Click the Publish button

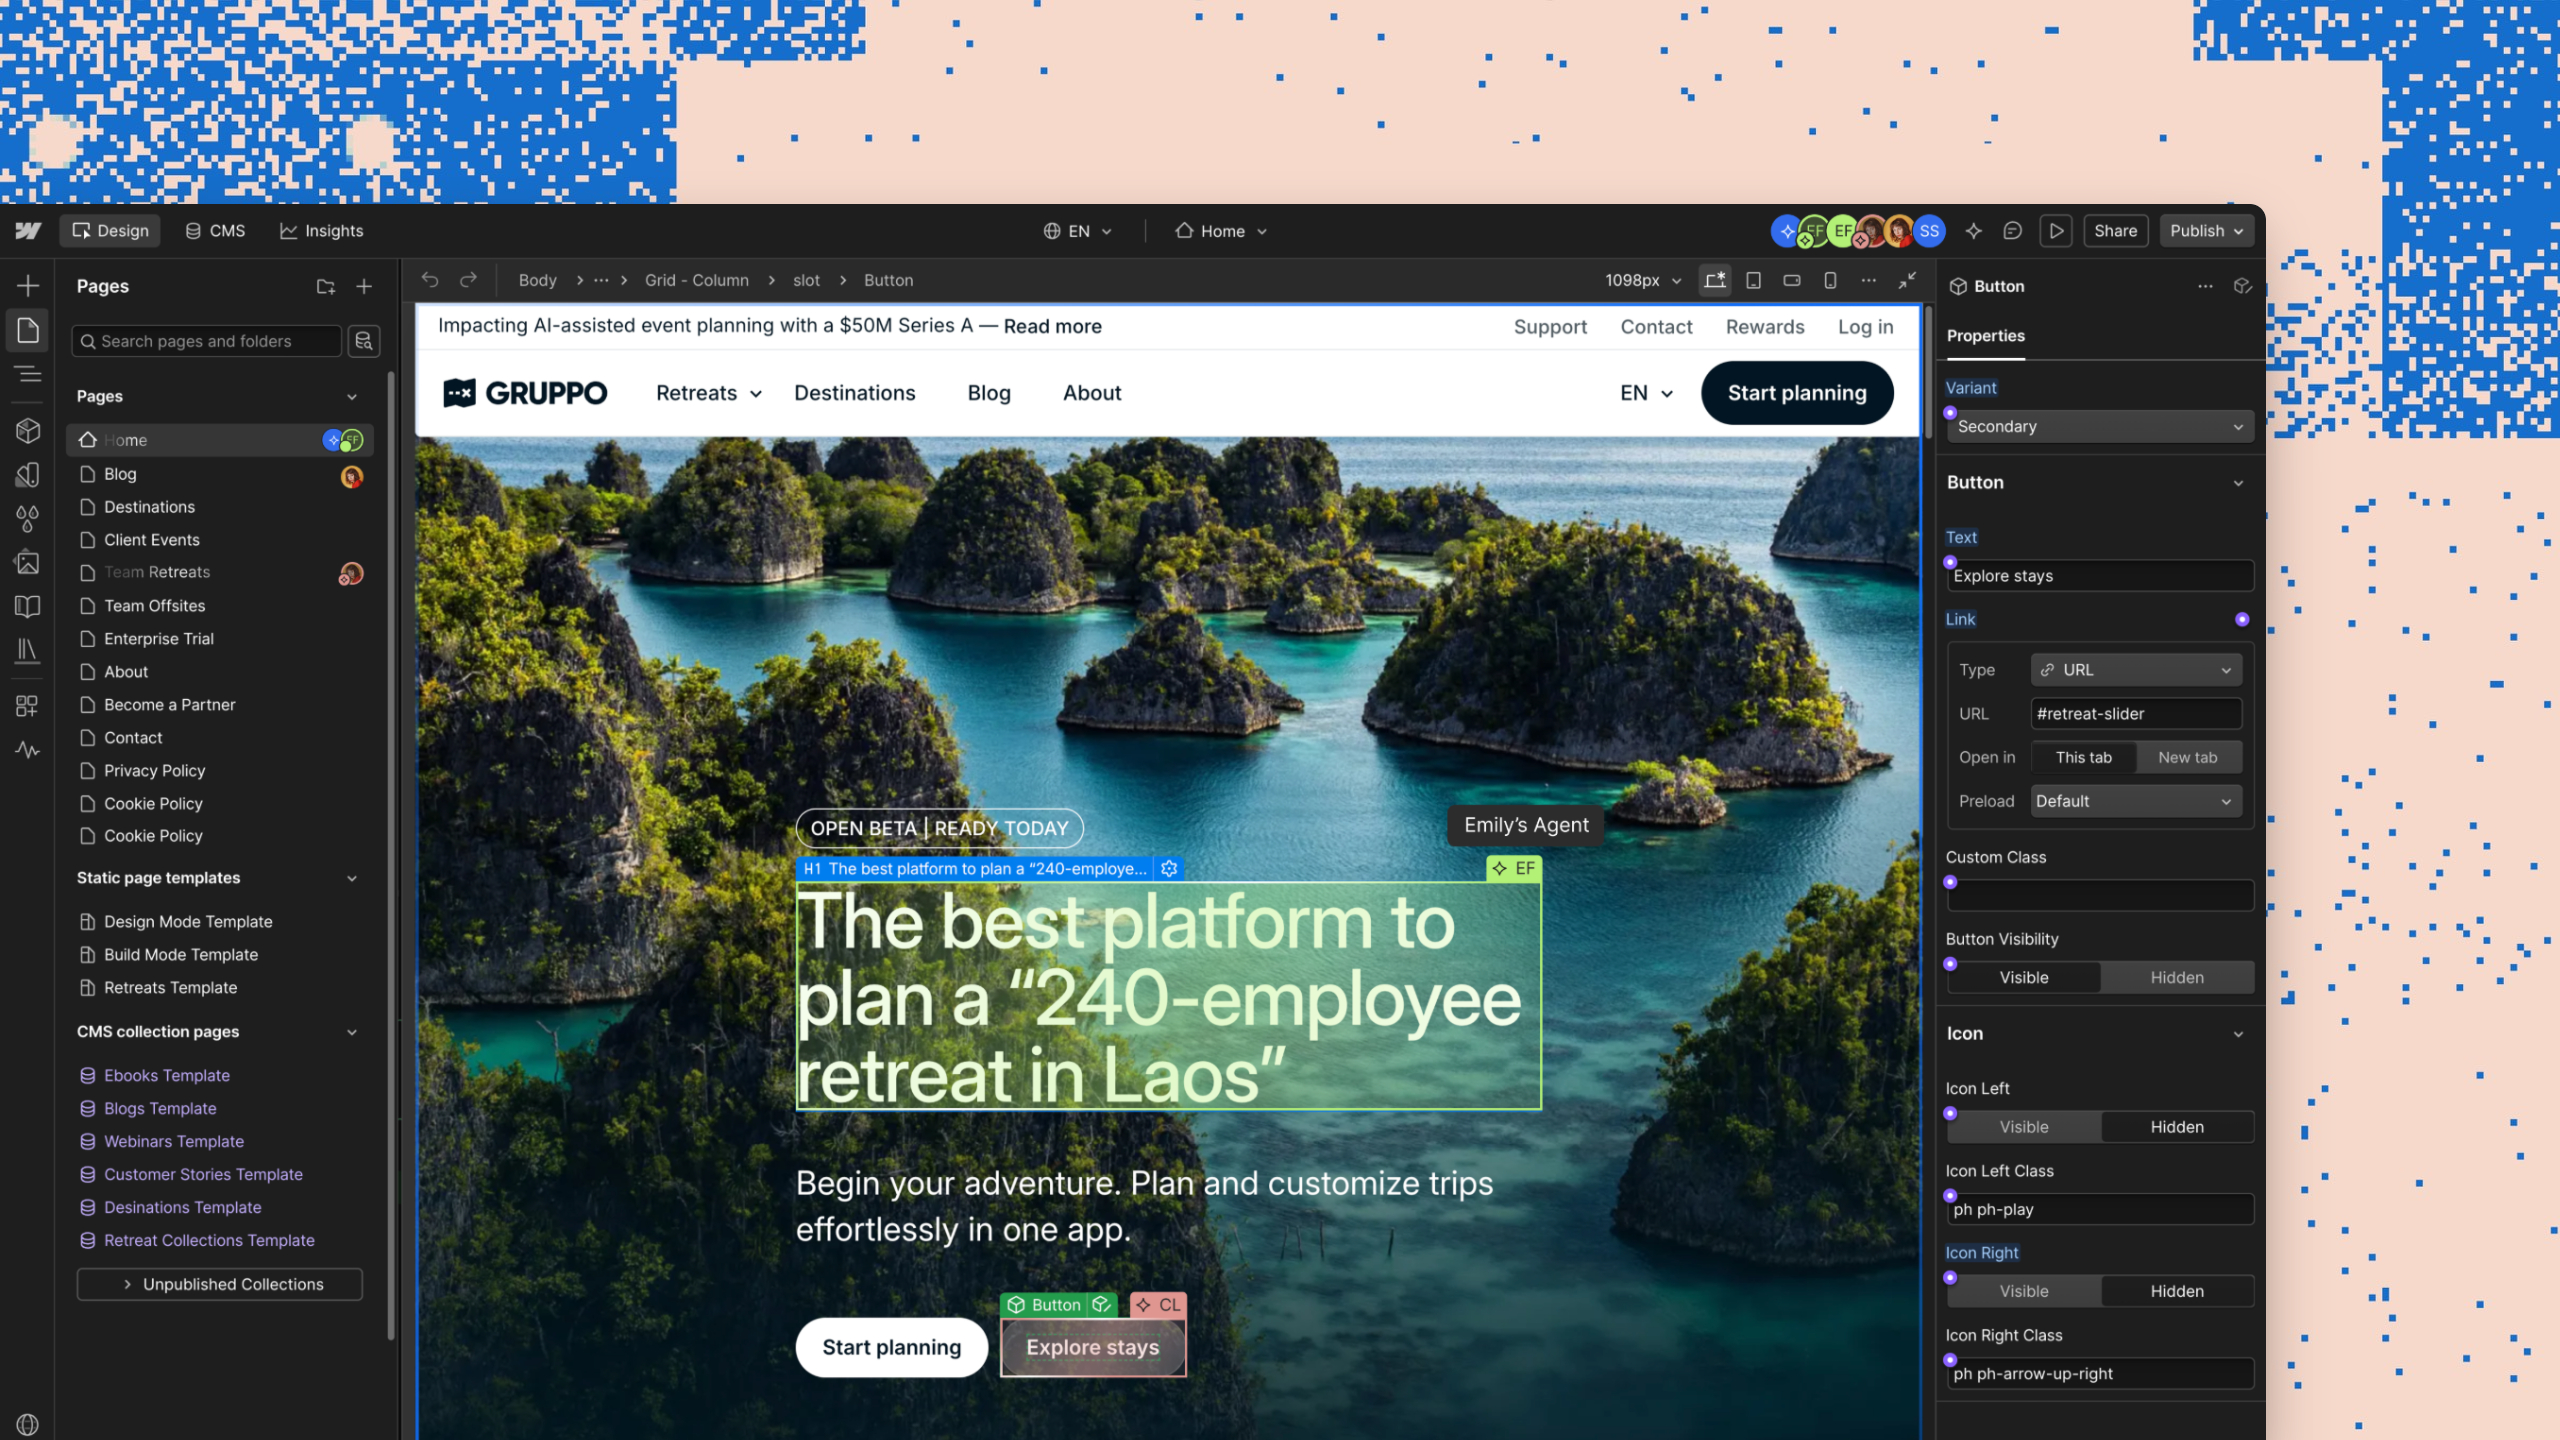click(2205, 231)
